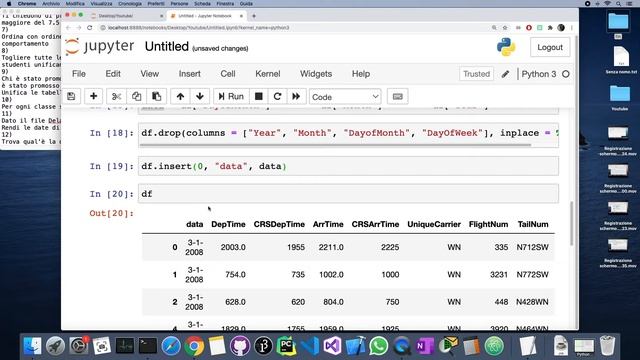The height and width of the screenshot is (360, 640).
Task: Click into cell In [19] df.insert code
Action: point(349,166)
